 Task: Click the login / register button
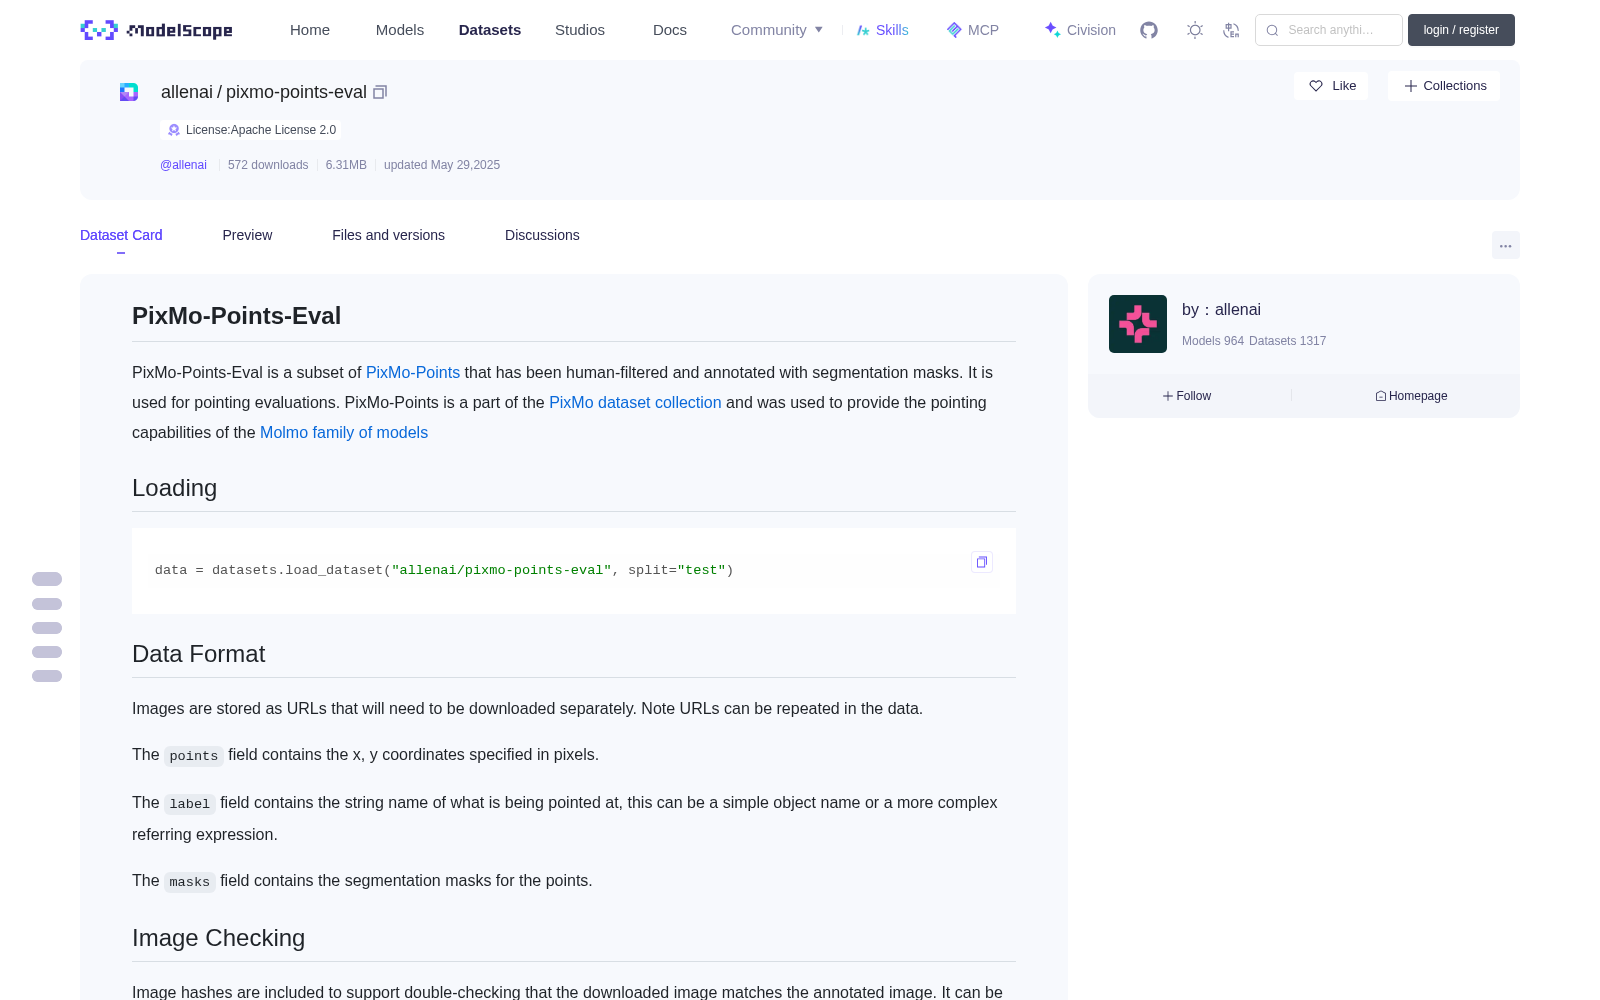[1461, 30]
